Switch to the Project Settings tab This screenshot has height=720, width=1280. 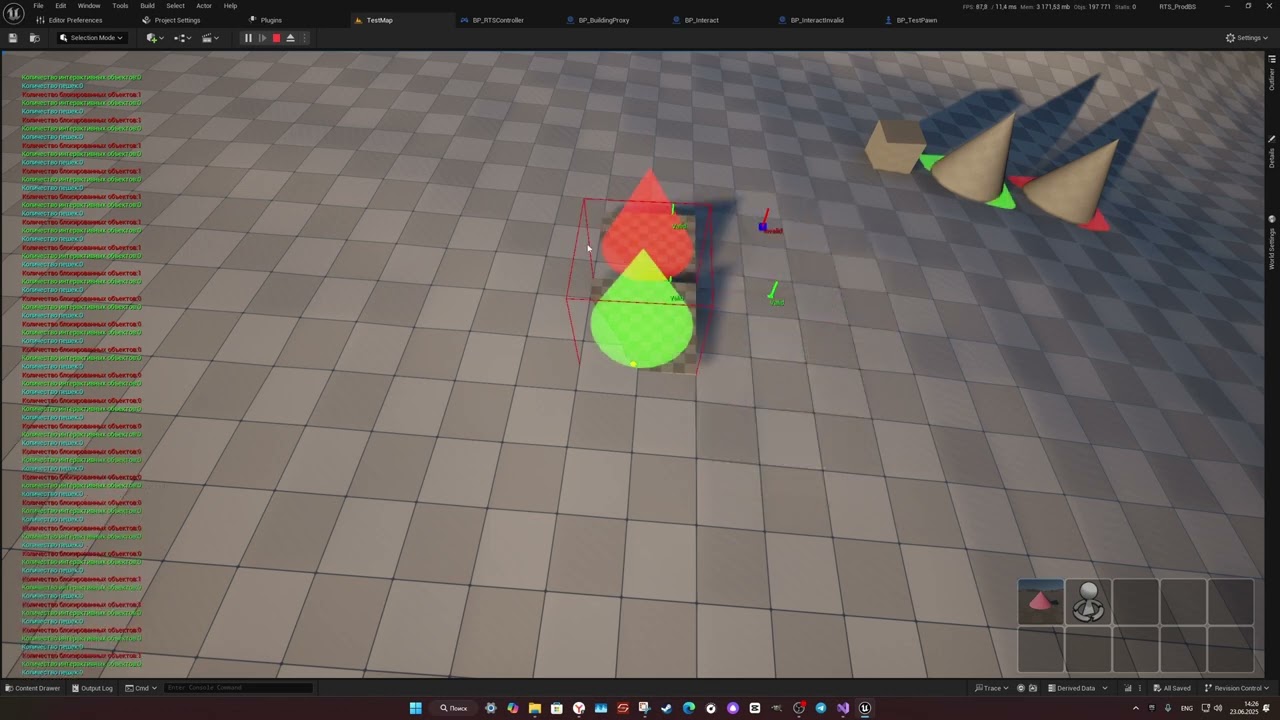[171, 20]
